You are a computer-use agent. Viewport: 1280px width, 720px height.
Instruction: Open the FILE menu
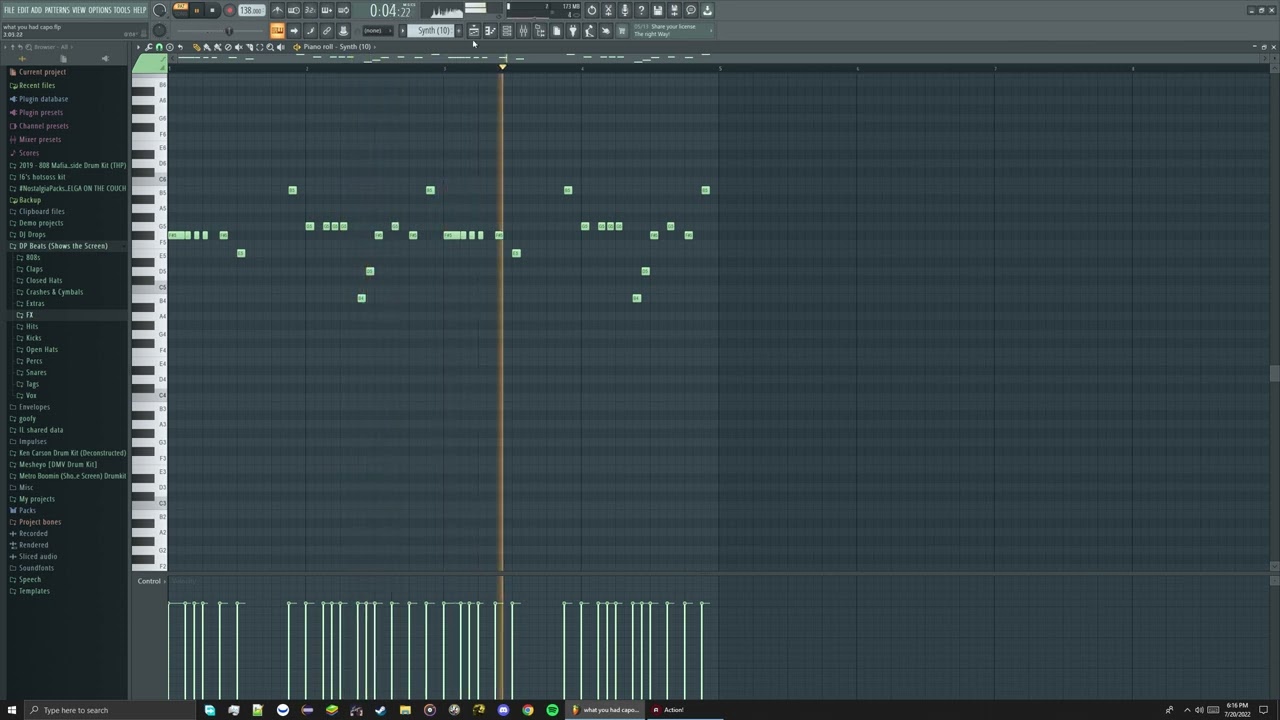pos(9,10)
